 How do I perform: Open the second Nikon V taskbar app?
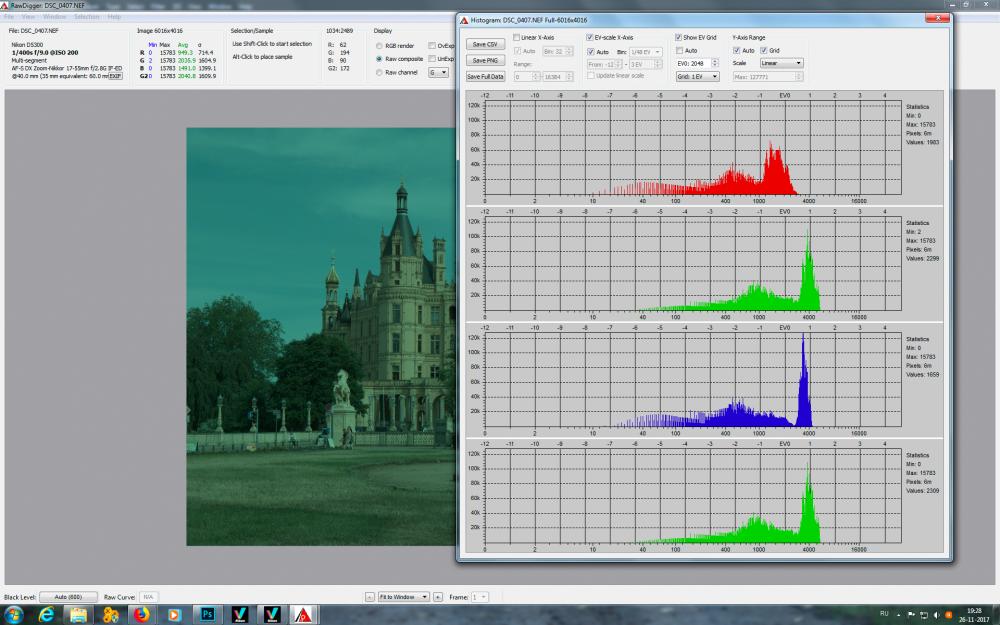tap(272, 615)
